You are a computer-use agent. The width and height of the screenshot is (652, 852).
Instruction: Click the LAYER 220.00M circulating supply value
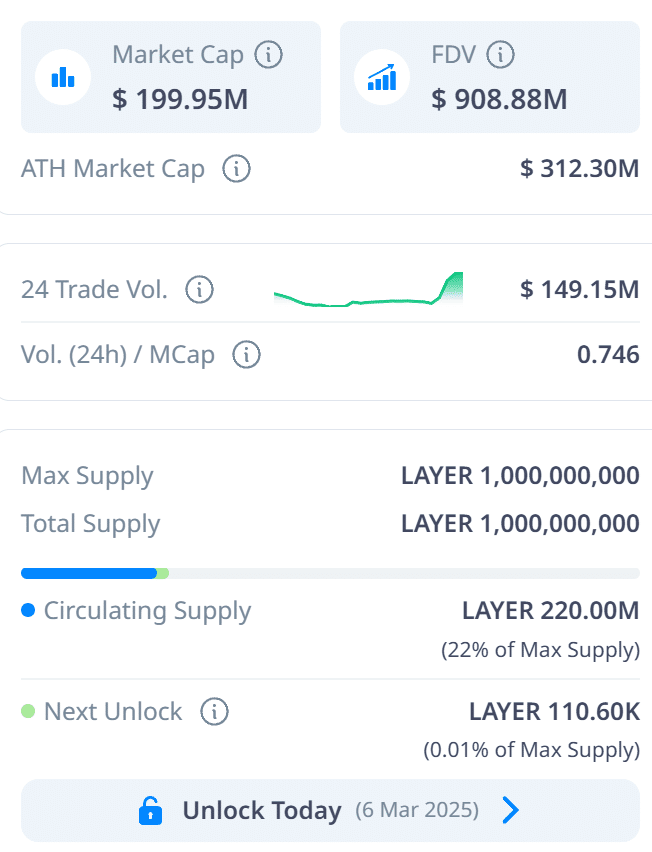(550, 611)
